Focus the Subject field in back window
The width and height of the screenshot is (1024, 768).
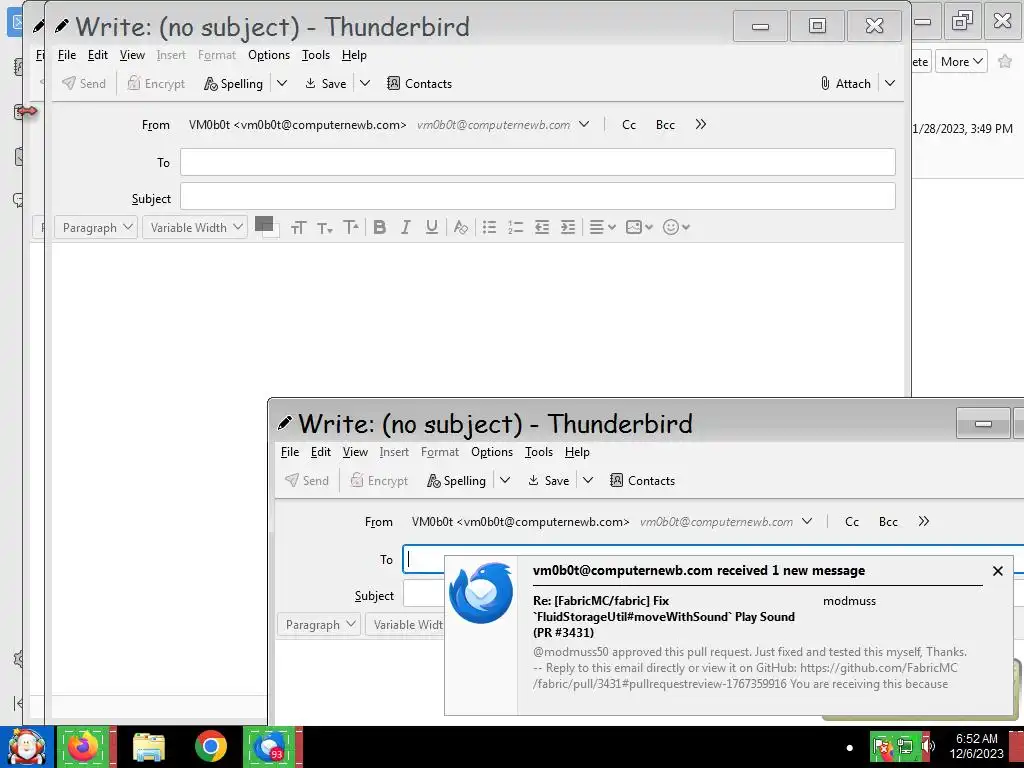[x=537, y=196]
